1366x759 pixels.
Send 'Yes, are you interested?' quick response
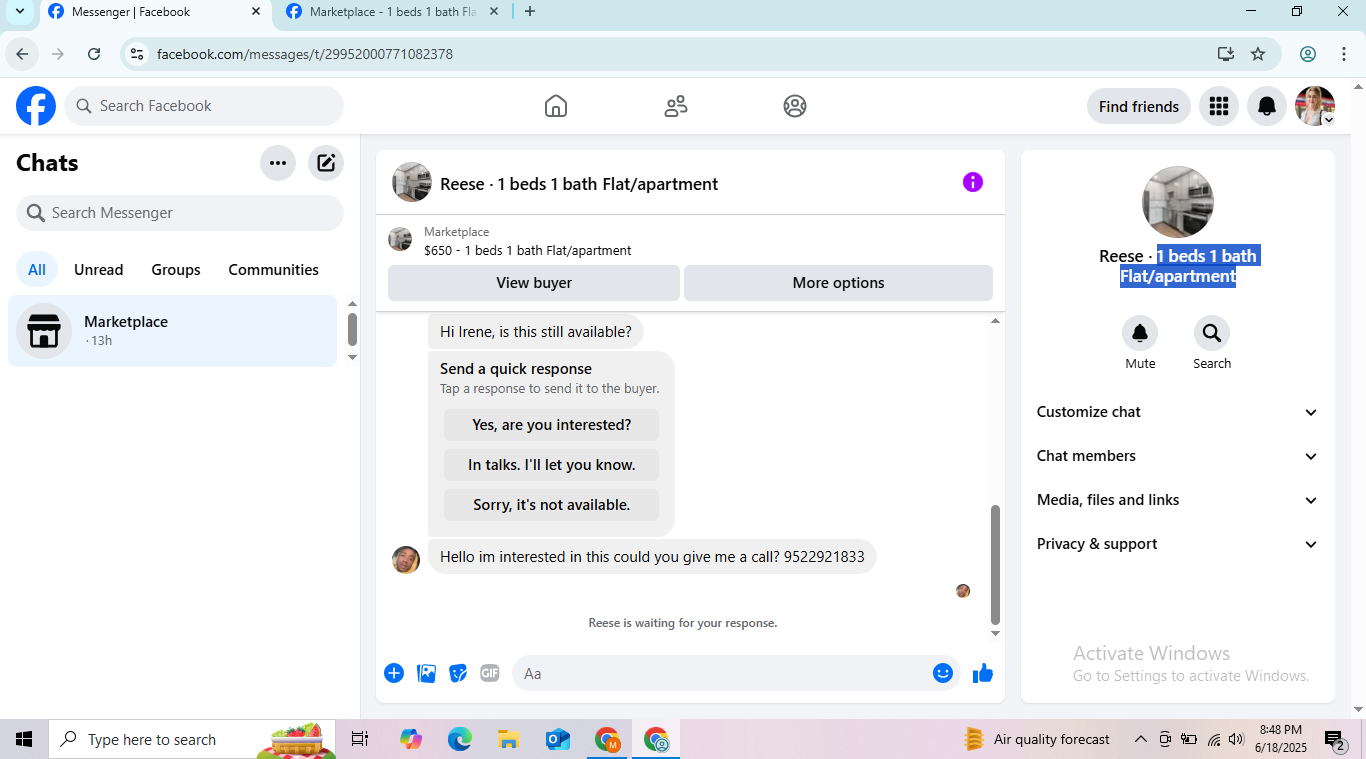pyautogui.click(x=552, y=425)
